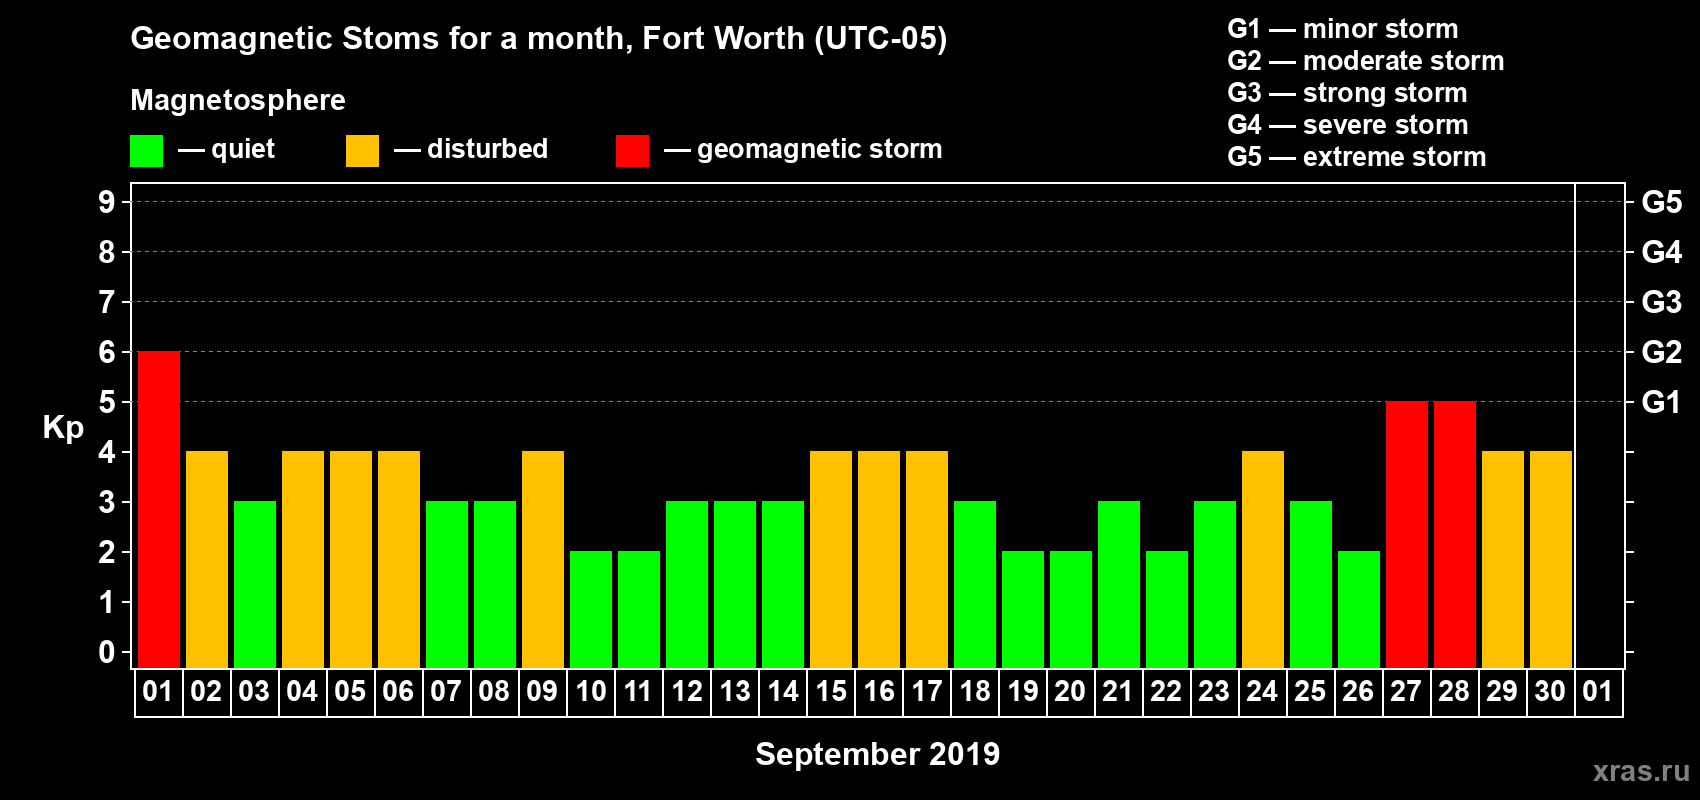Click the final 01 date label for October
This screenshot has width=1700, height=800.
tap(1598, 692)
